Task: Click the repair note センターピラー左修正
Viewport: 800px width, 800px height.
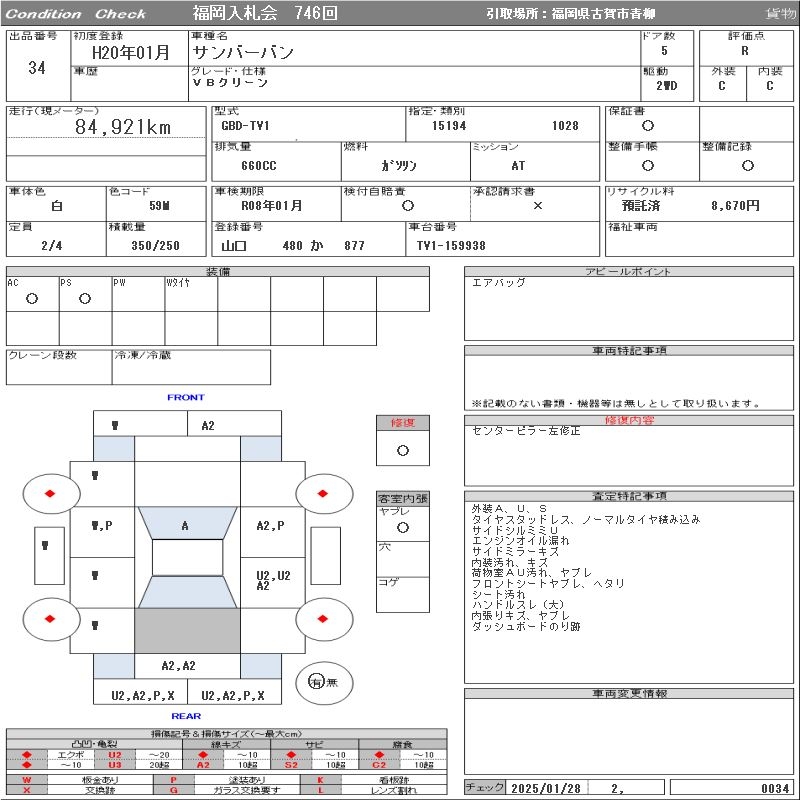Action: tap(526, 431)
